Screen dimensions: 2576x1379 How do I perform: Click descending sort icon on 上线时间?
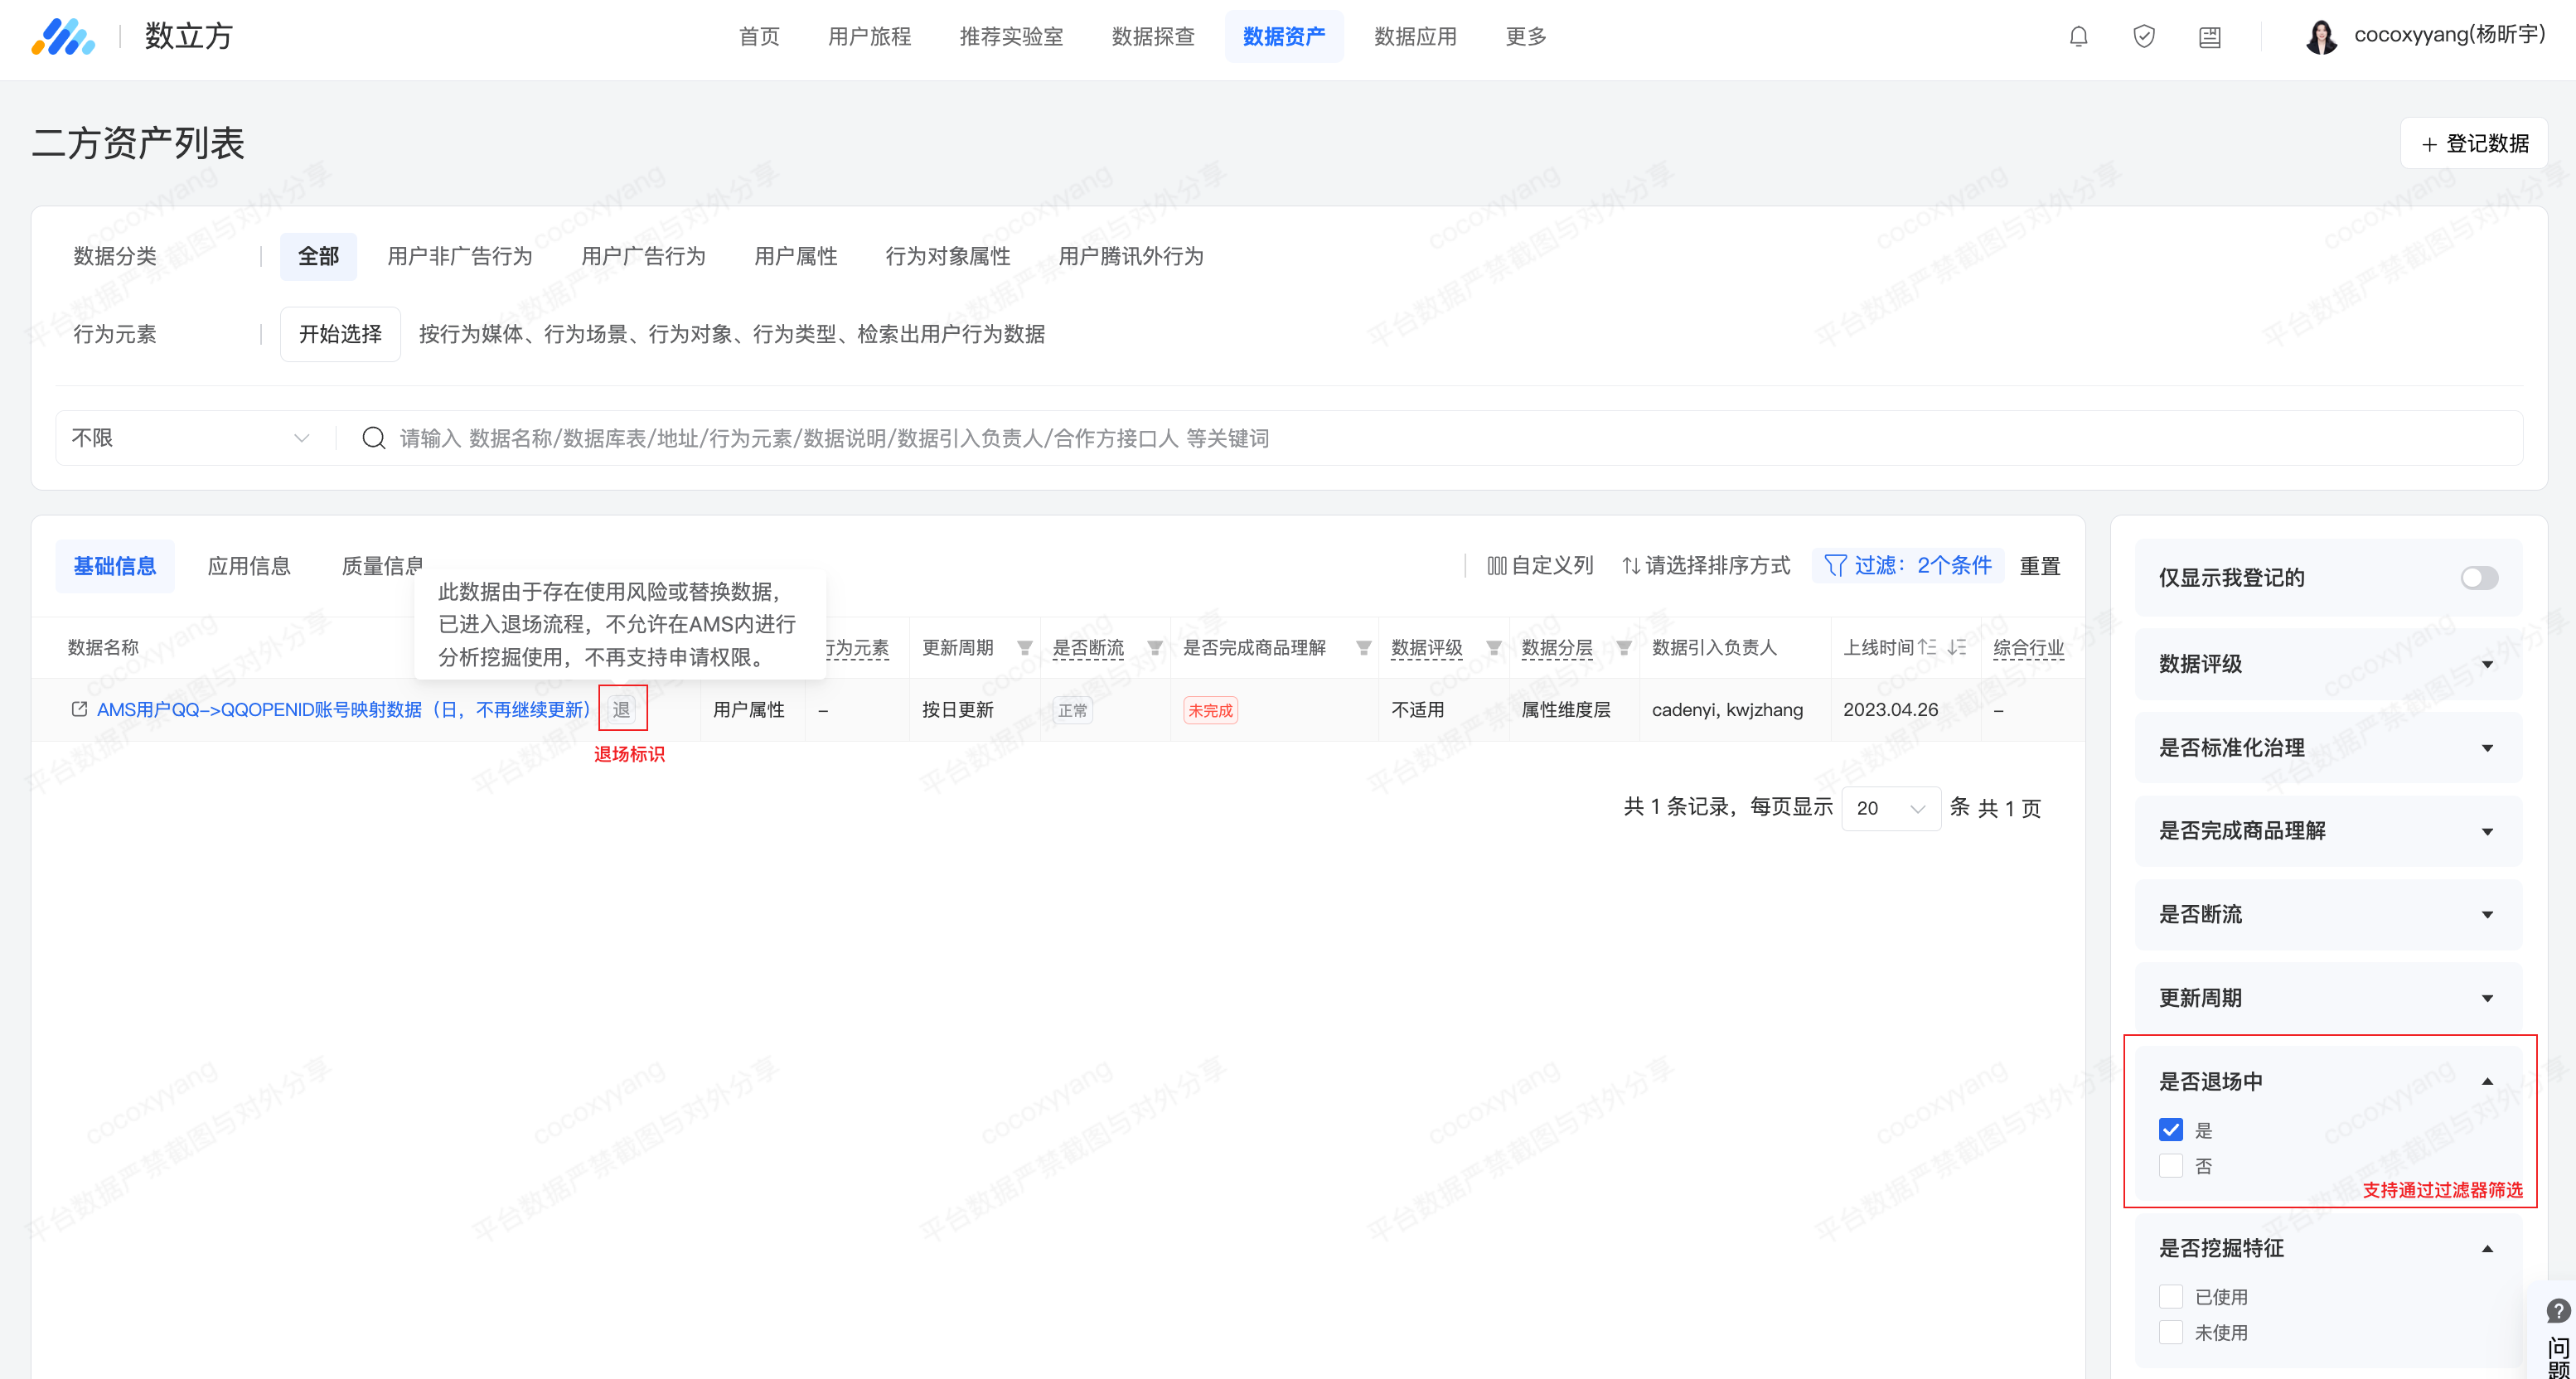pyautogui.click(x=1957, y=648)
